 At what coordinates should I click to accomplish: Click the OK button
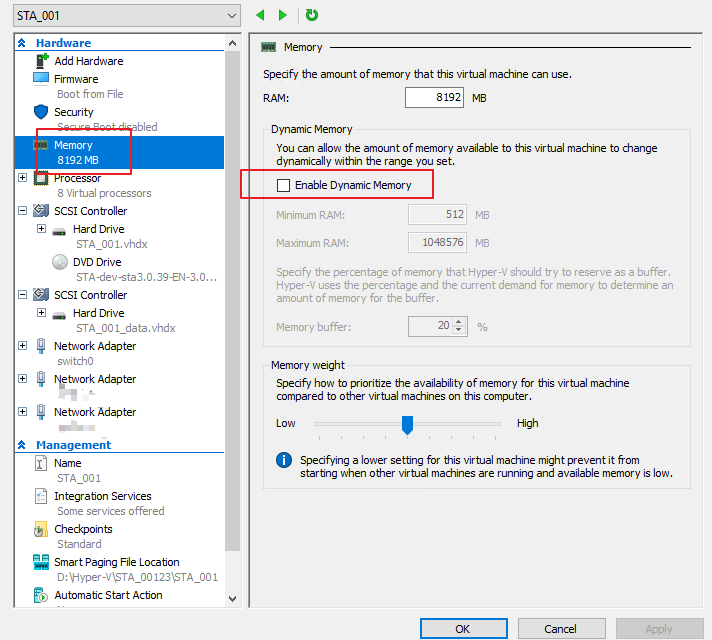pos(463,628)
